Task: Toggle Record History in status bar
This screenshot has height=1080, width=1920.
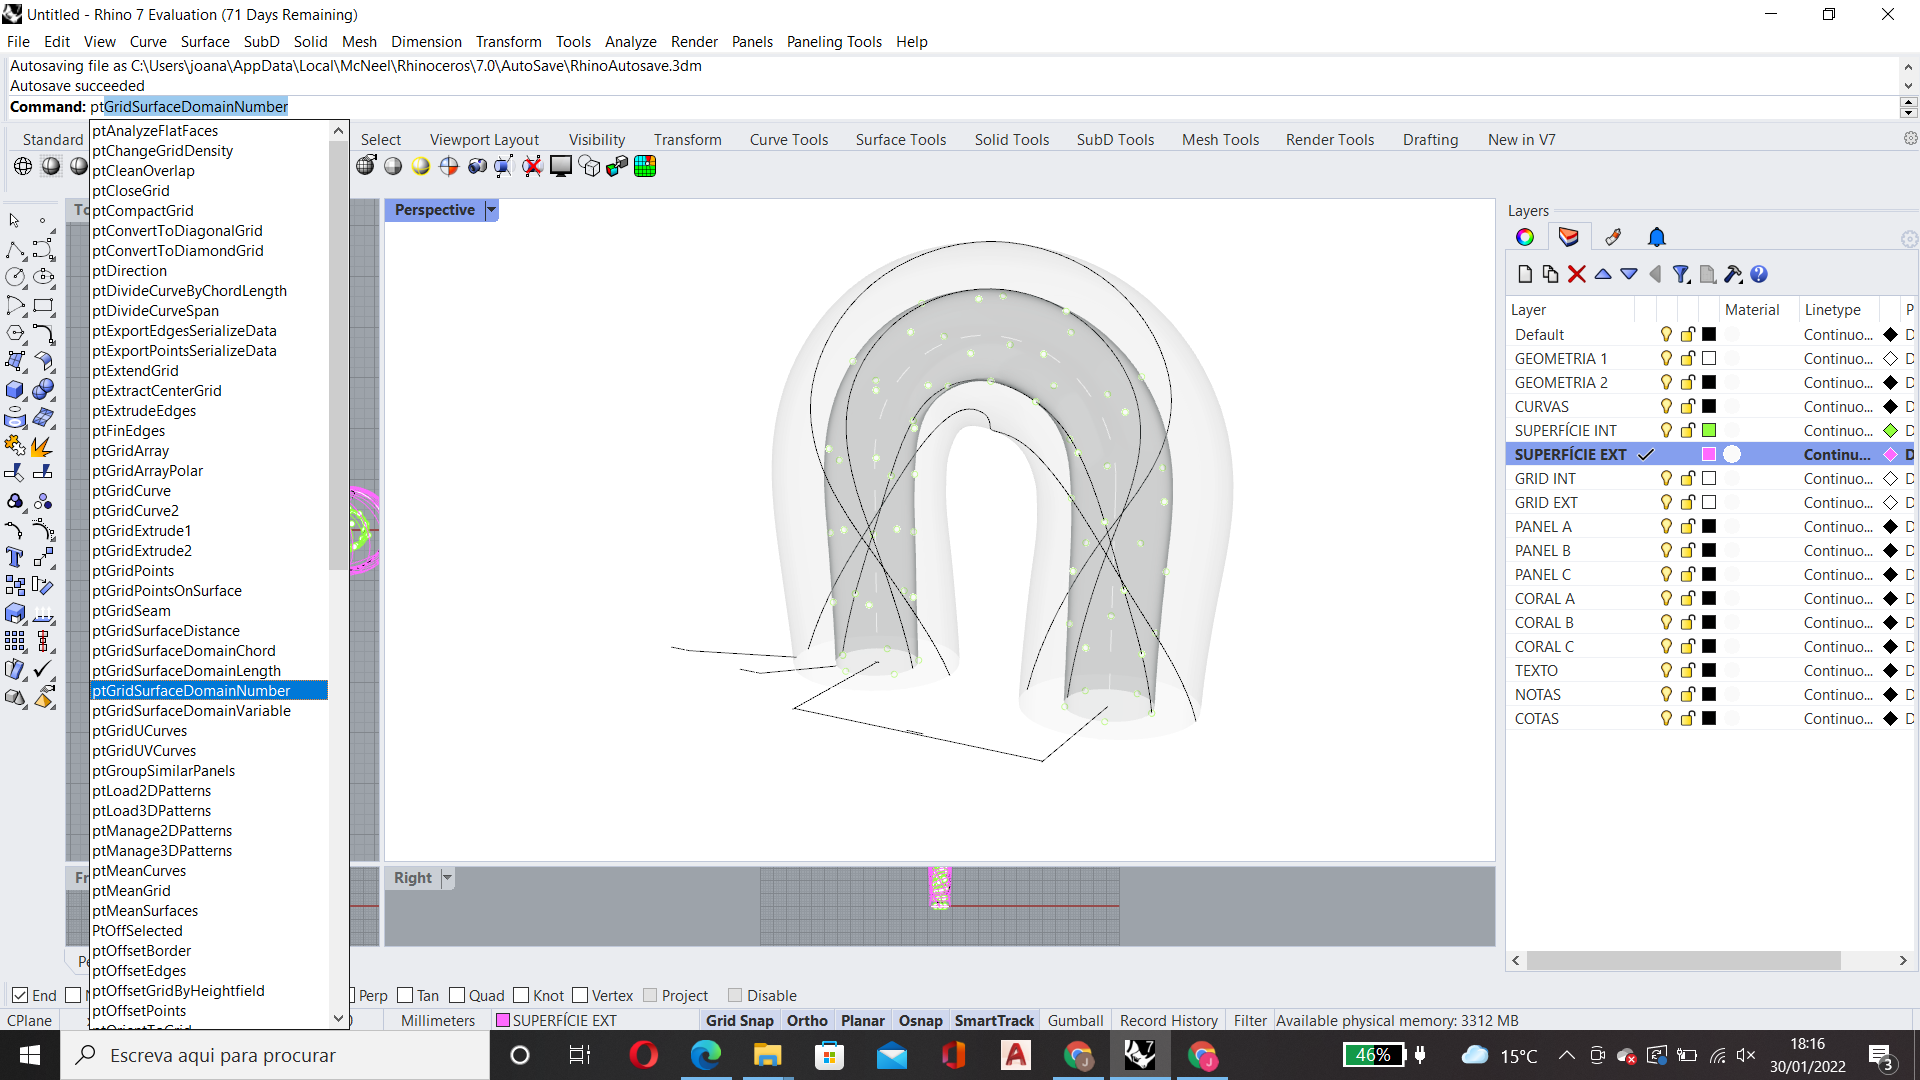Action: pyautogui.click(x=1168, y=1020)
